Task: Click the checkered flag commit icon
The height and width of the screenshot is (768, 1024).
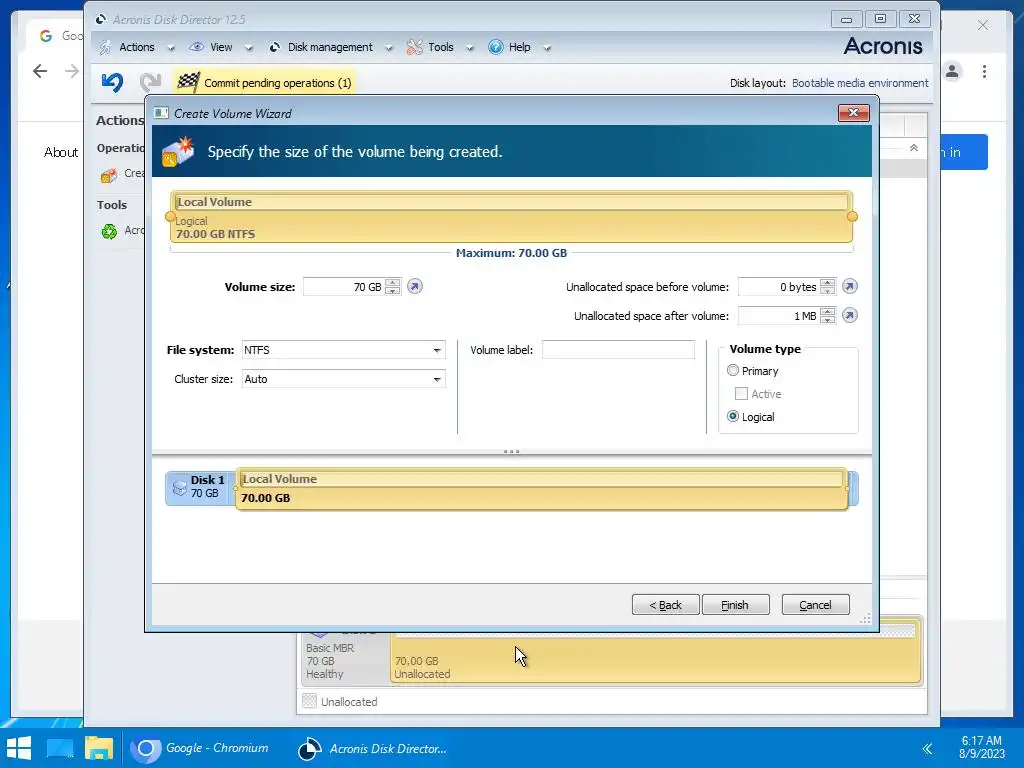Action: point(188,82)
